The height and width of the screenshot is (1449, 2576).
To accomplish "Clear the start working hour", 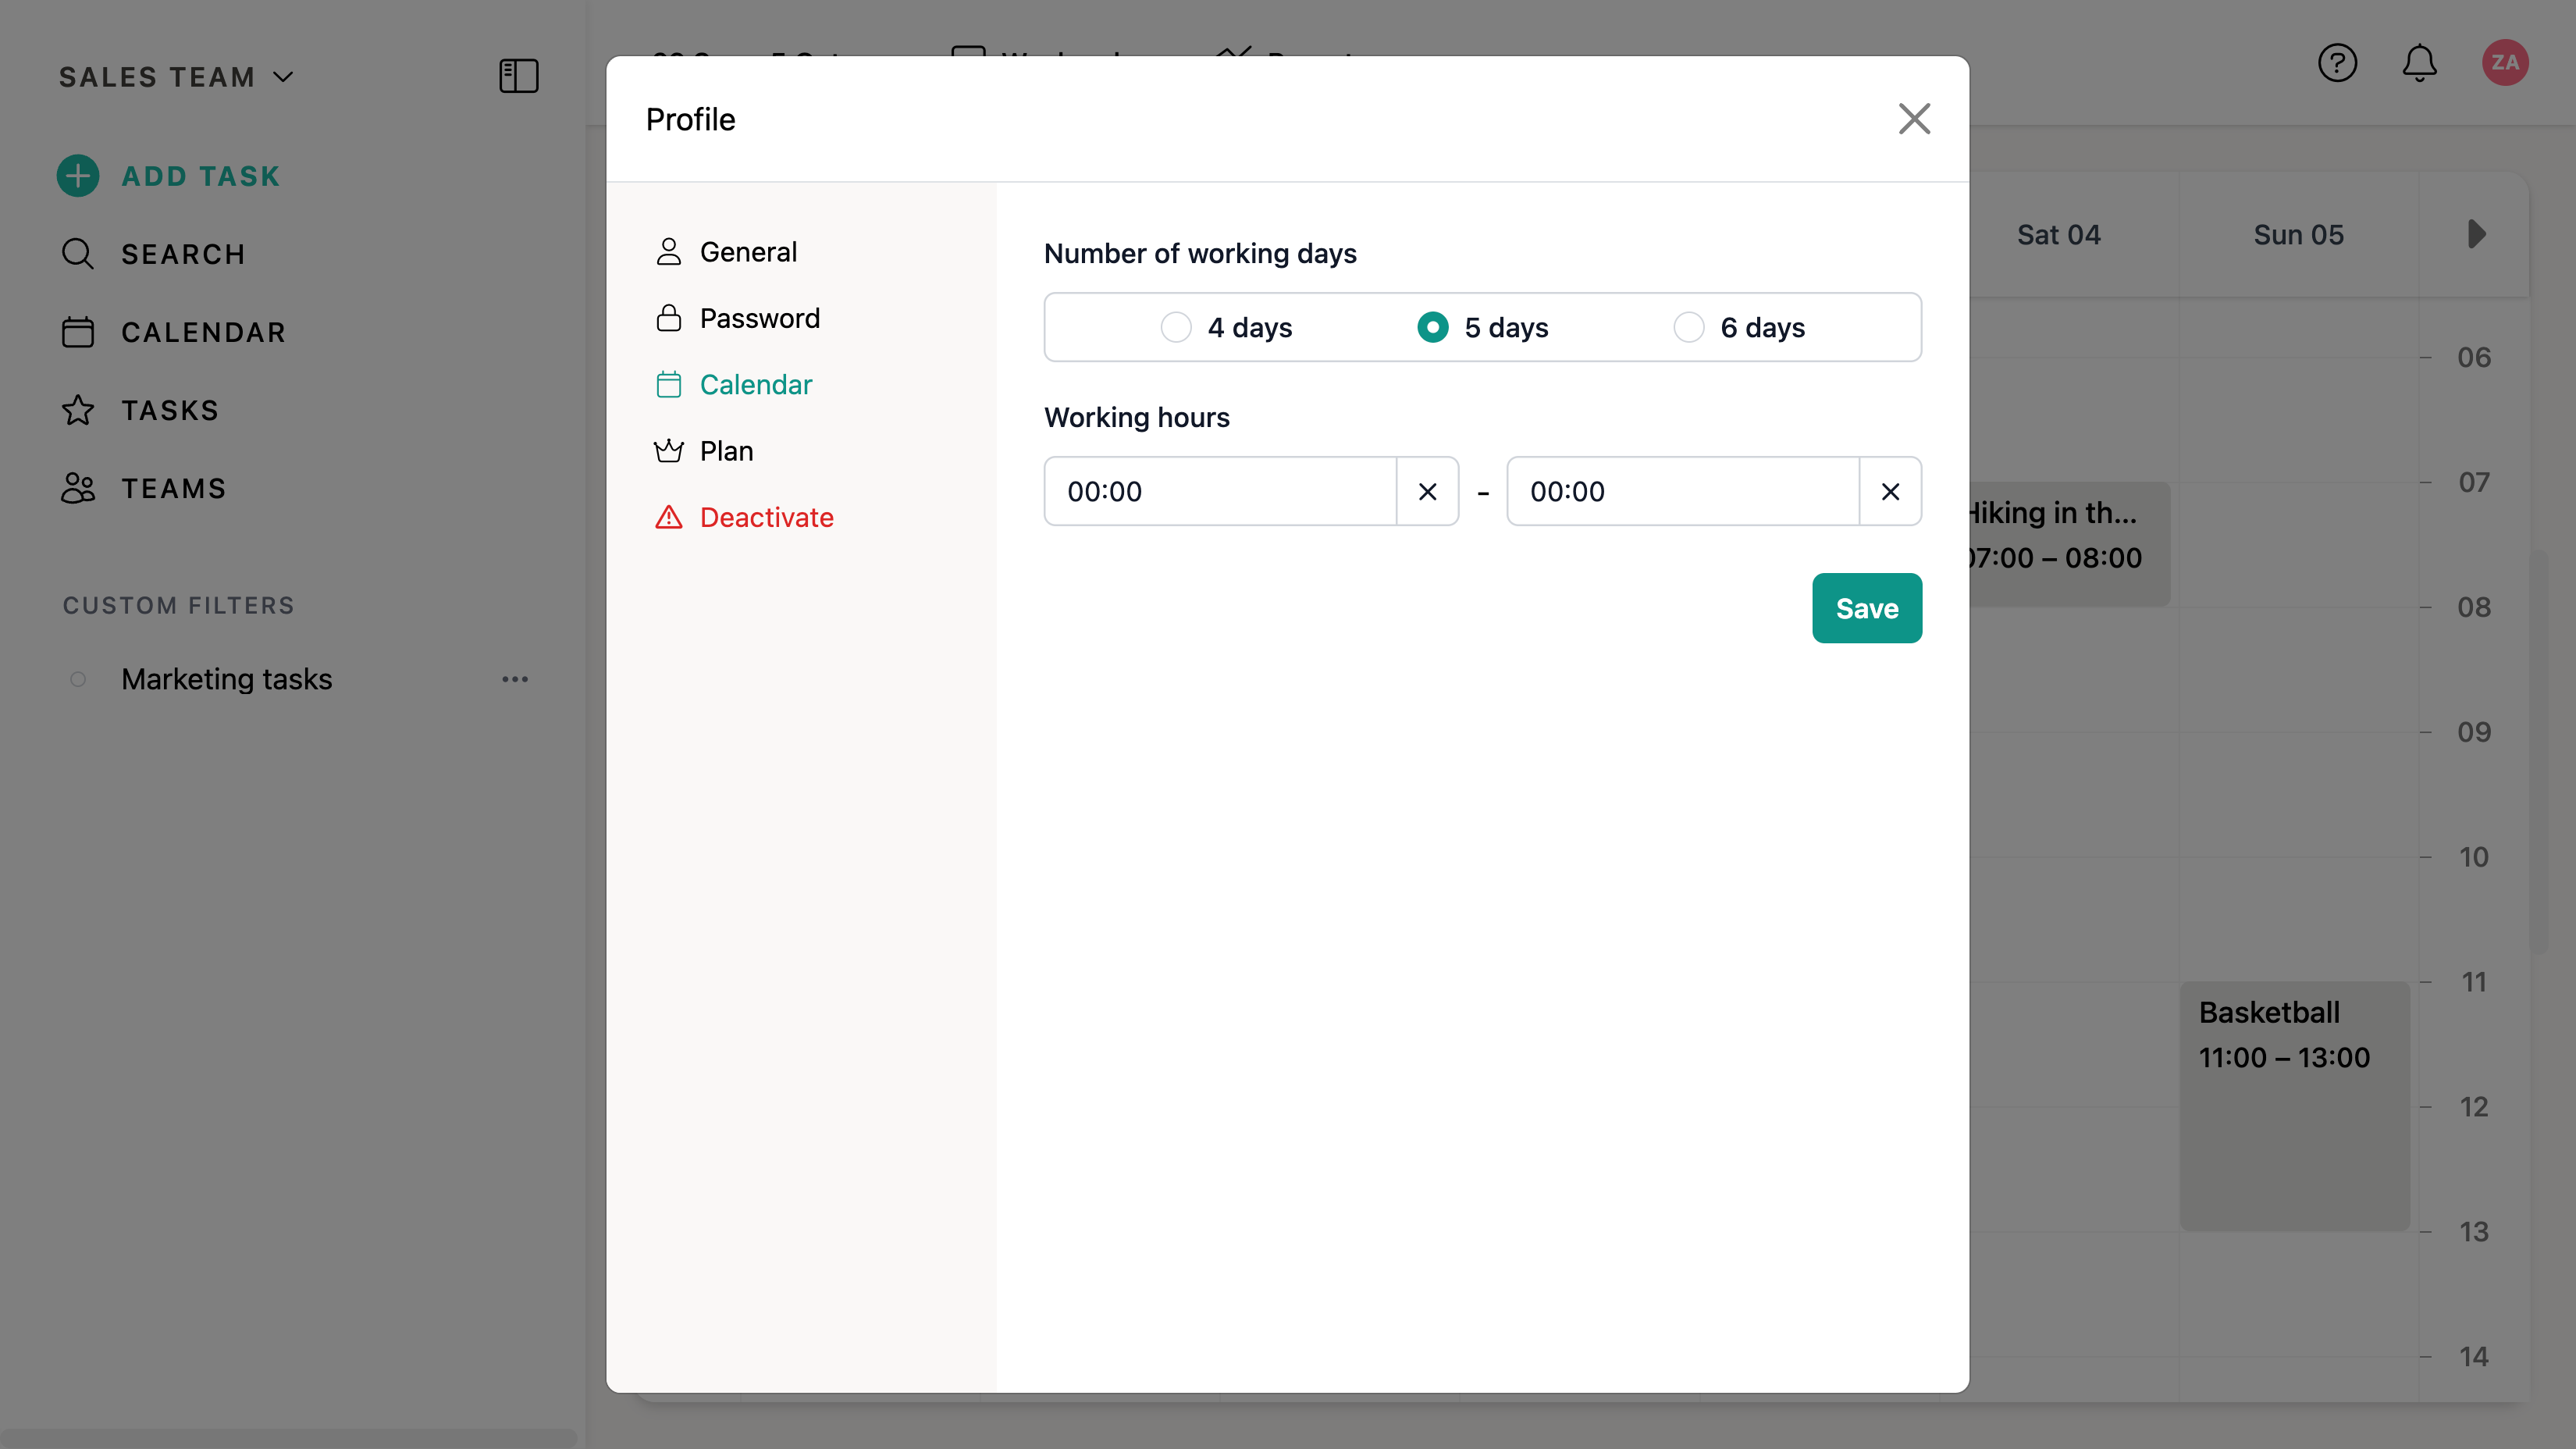I will 1427,491.
